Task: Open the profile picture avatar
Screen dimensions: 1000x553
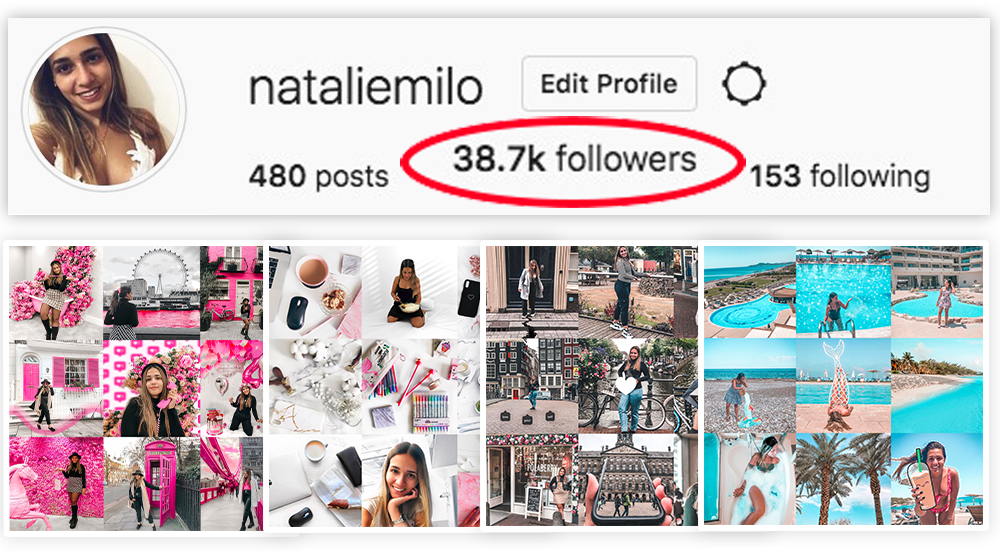Action: point(104,110)
